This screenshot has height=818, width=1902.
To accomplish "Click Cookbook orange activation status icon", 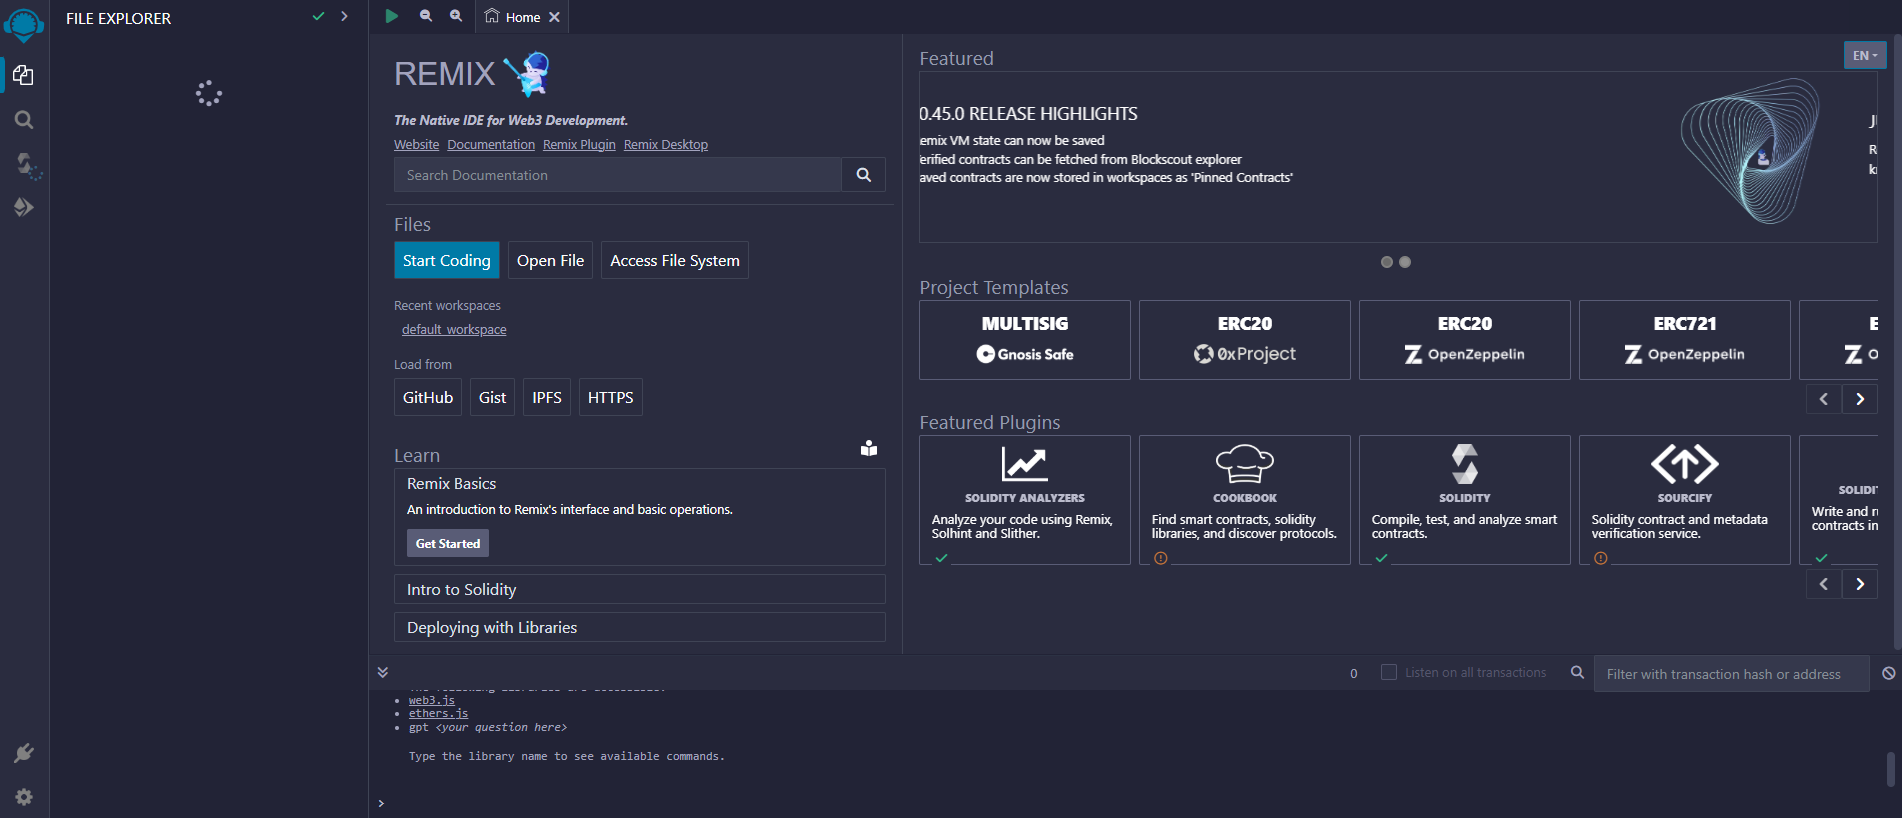I will 1161,558.
